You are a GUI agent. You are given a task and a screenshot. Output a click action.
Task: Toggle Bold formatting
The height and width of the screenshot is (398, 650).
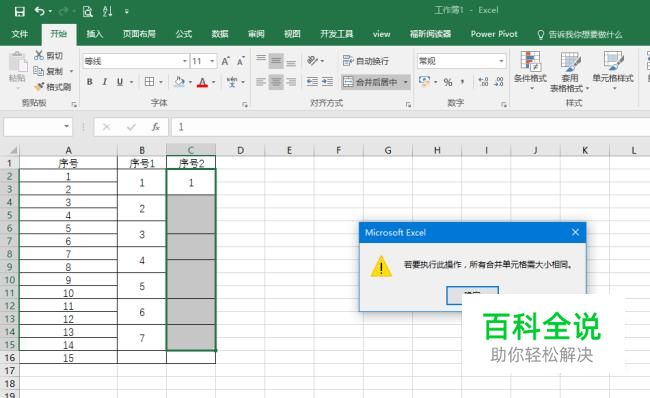(x=90, y=82)
